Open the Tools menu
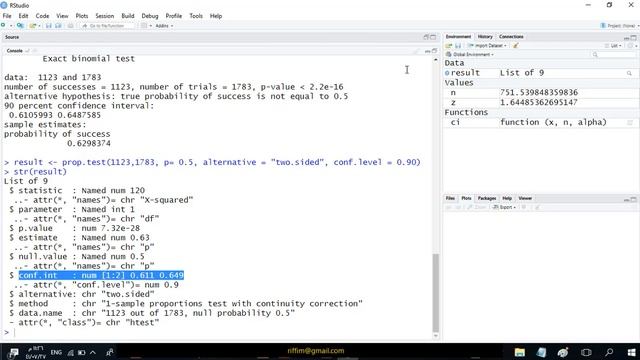The image size is (640, 360). 196,16
